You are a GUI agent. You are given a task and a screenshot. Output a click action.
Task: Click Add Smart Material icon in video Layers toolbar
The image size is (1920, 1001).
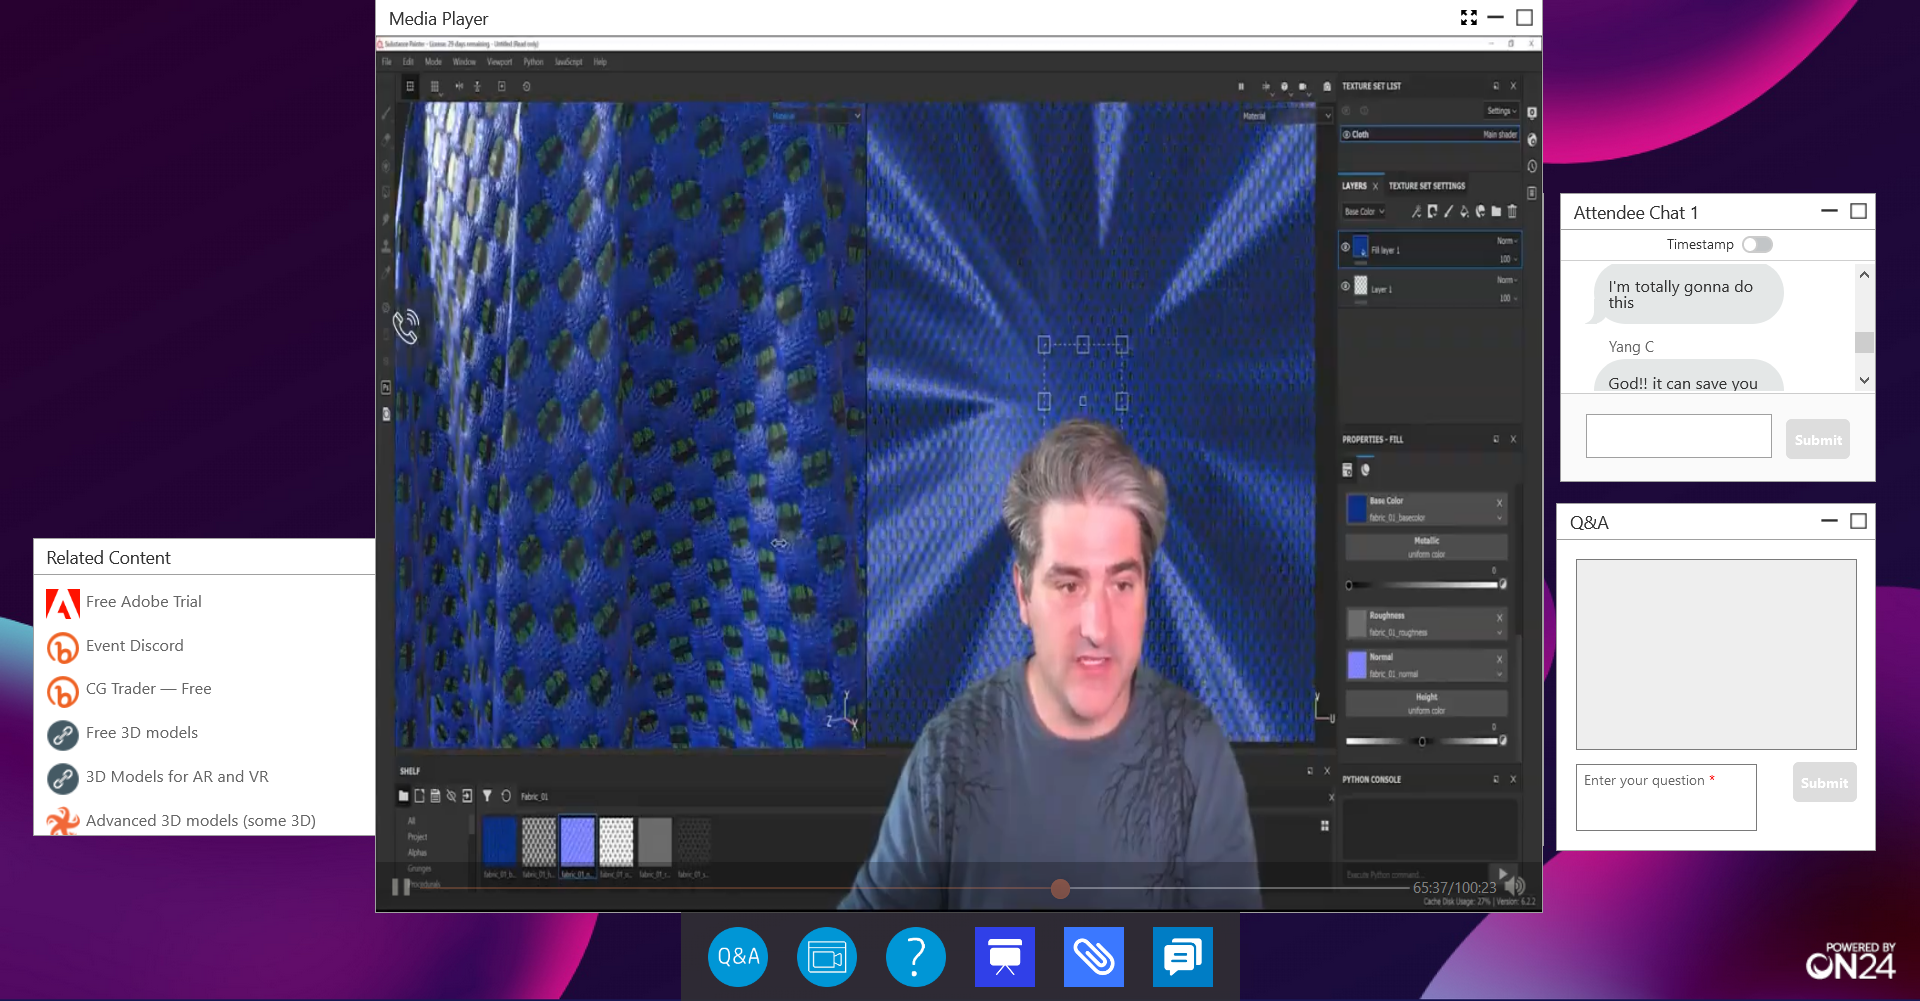click(x=1480, y=212)
